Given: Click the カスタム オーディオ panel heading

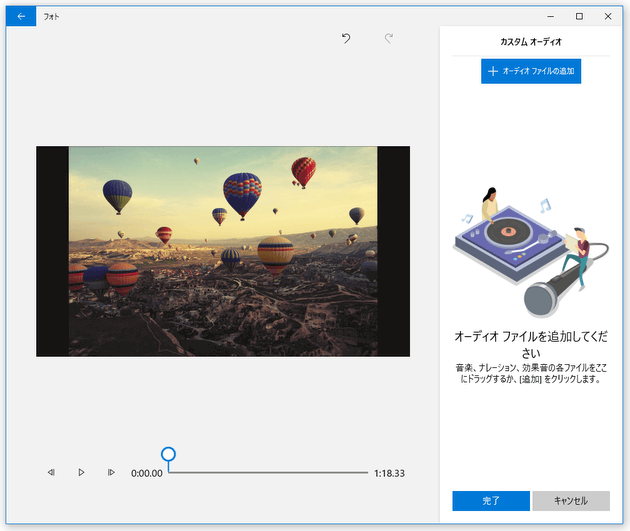Looking at the screenshot, I should [530, 42].
